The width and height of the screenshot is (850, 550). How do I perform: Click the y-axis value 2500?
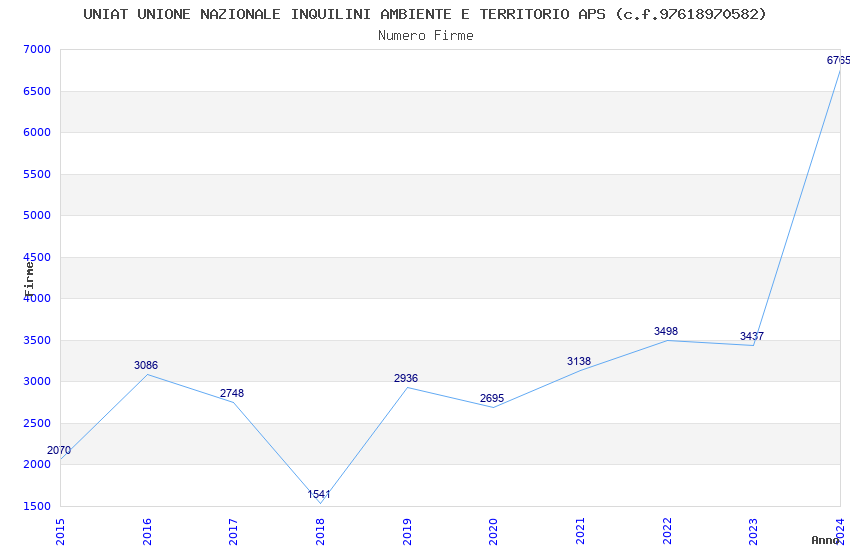[37, 423]
